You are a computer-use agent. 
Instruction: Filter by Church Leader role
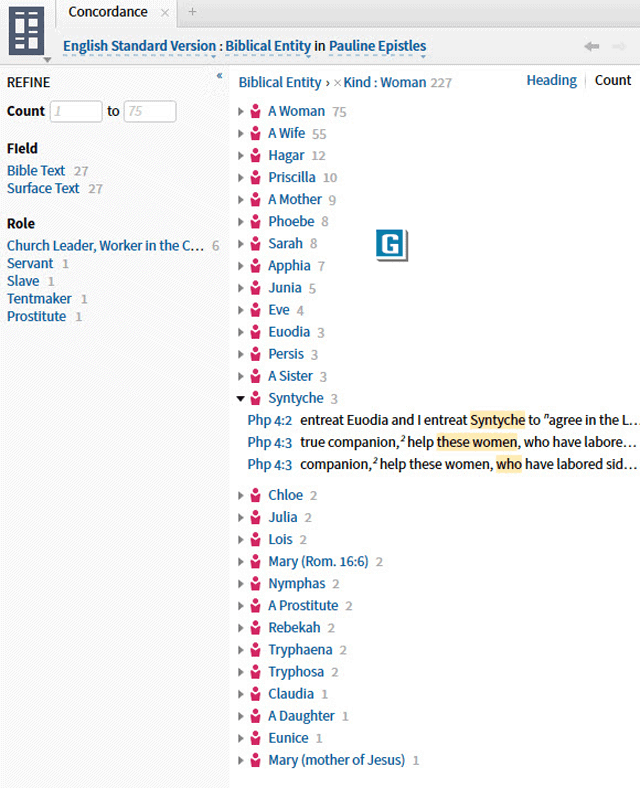click(105, 246)
